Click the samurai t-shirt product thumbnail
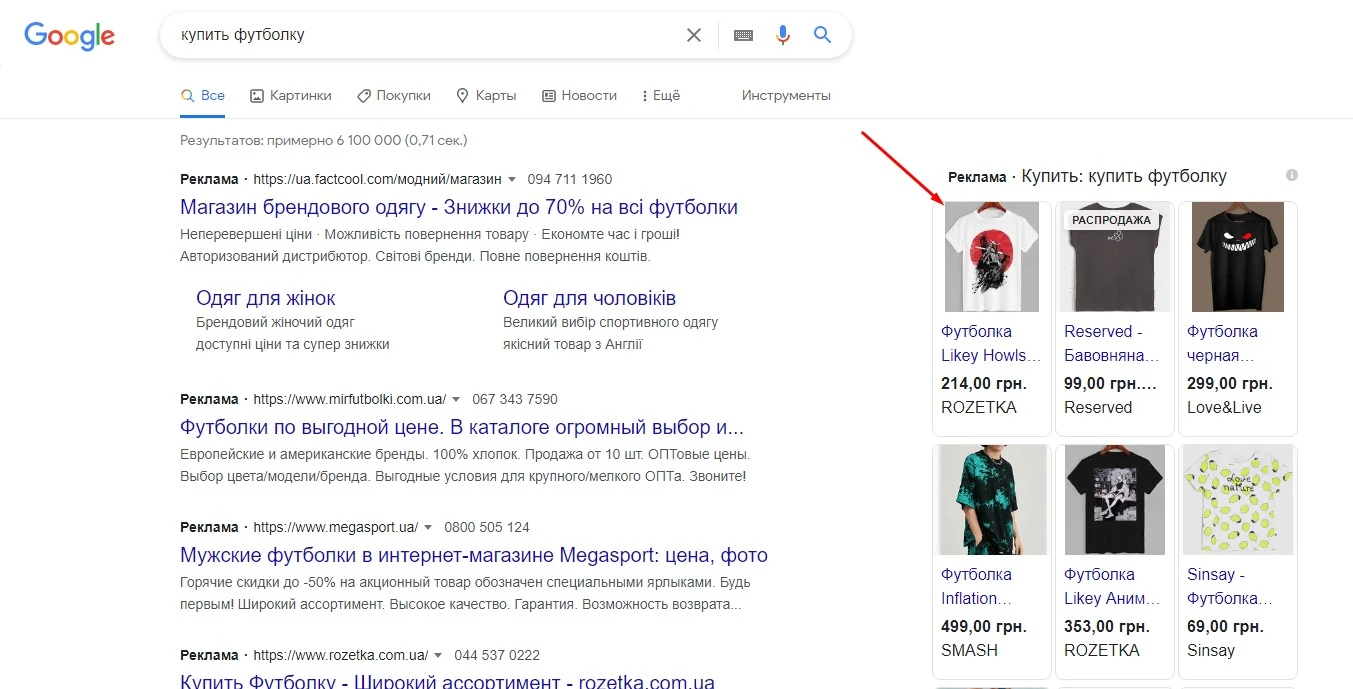Screen dimensions: 1353x689 (x=991, y=256)
